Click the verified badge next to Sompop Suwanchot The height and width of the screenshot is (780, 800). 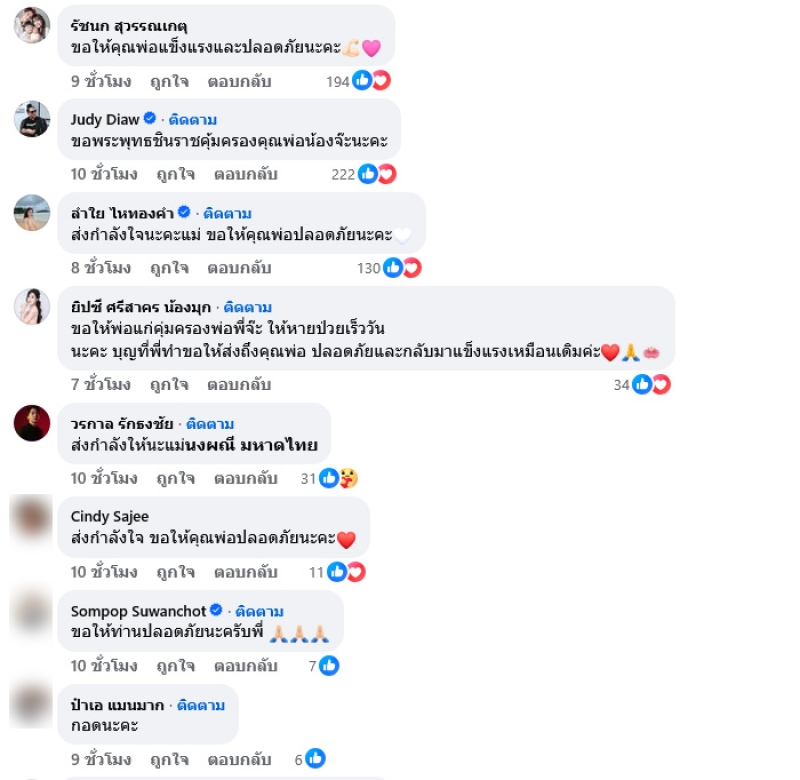216,610
